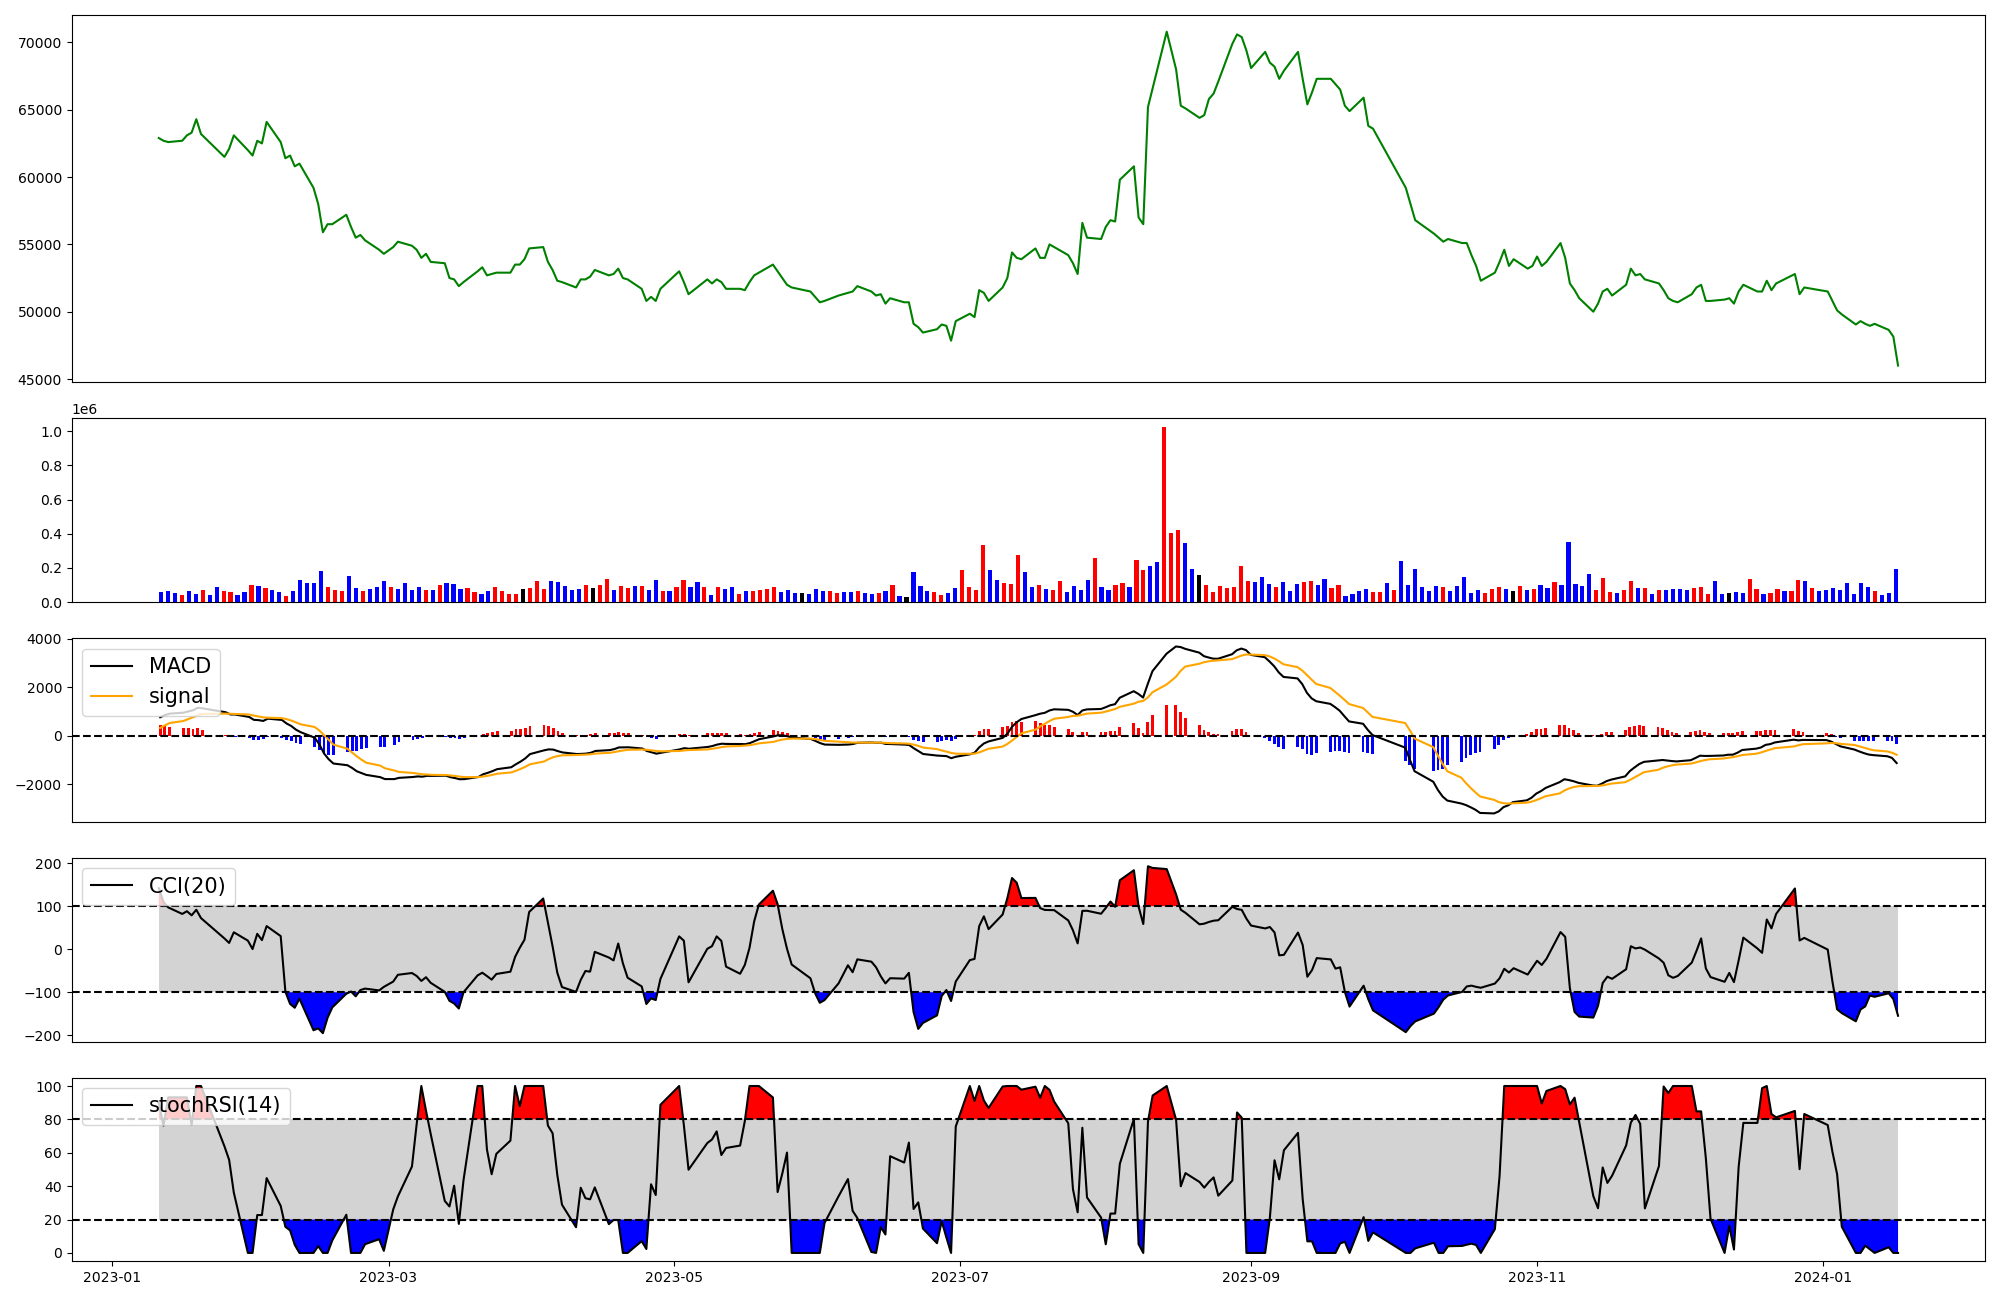Click the 2023-05 x-axis date label
Viewport: 2000px width, 1300px height.
point(674,1277)
